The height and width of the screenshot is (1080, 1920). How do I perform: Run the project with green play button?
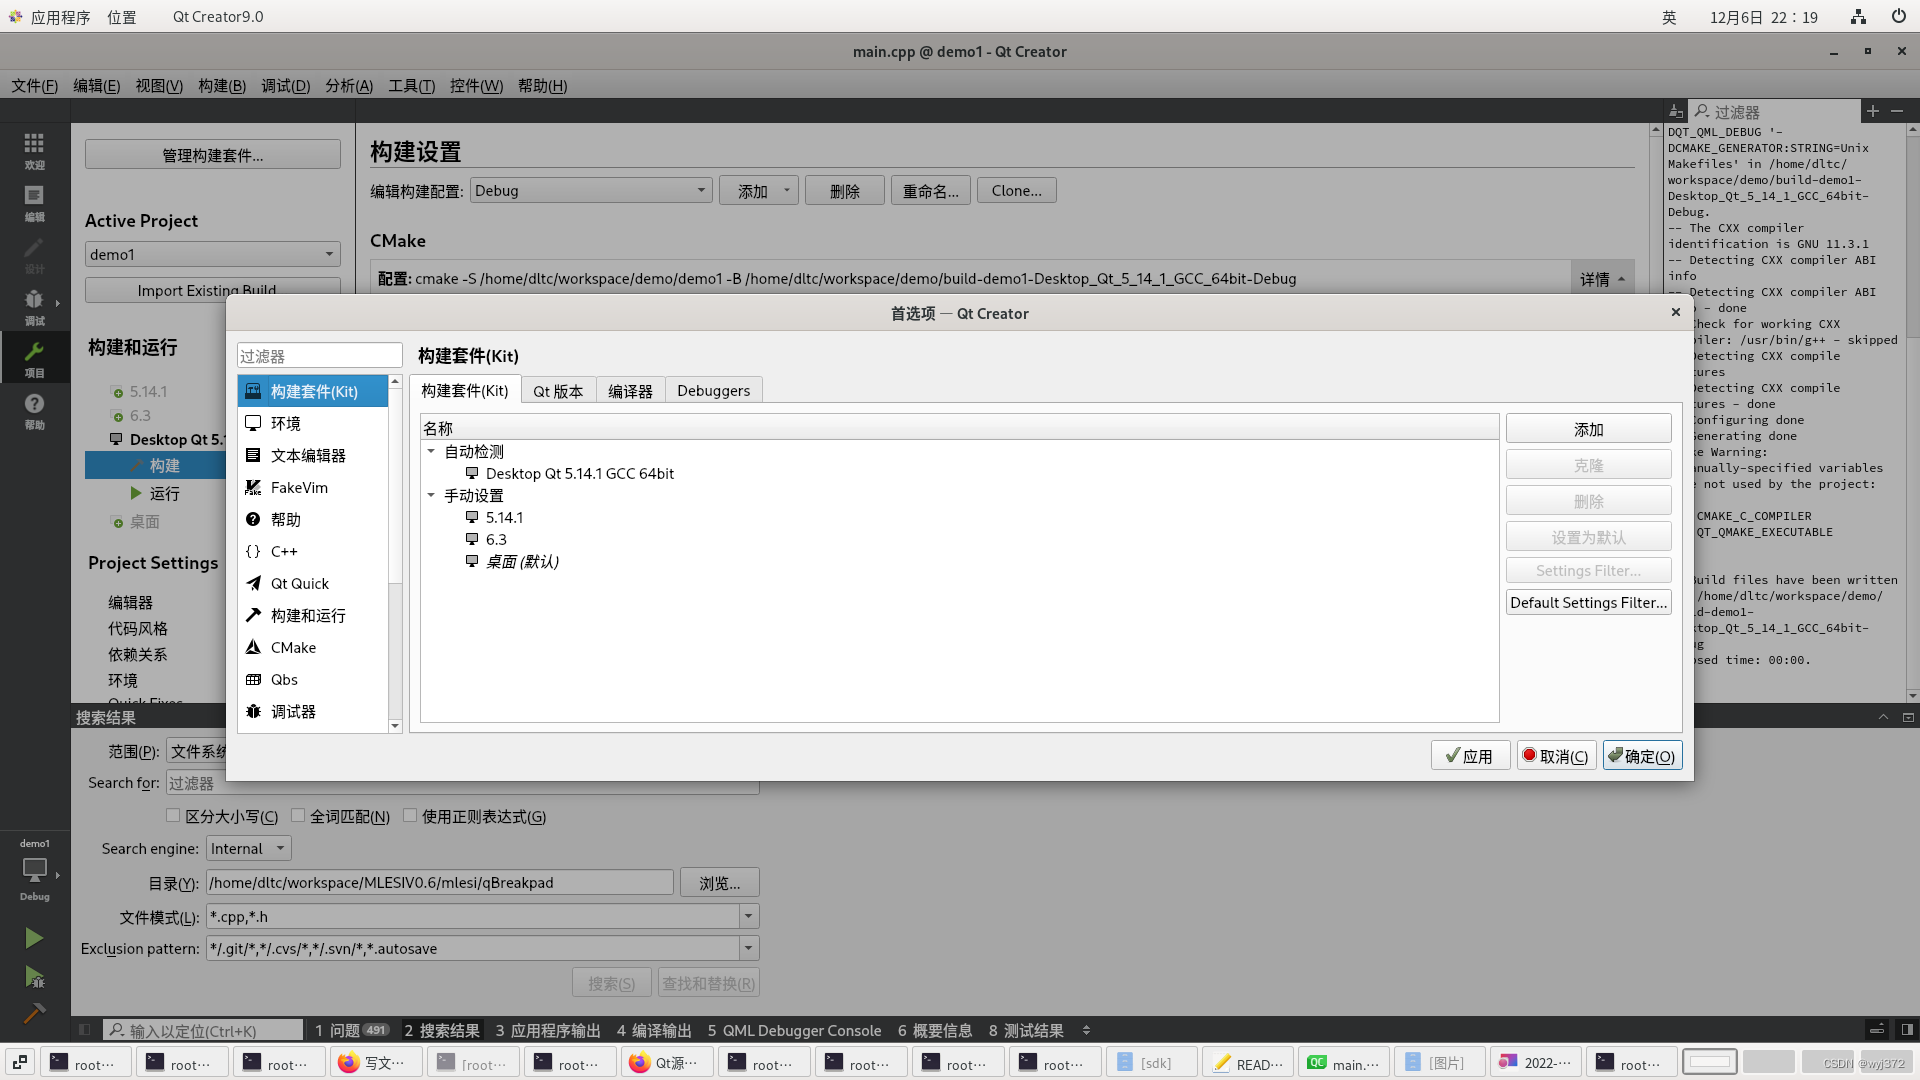(x=34, y=938)
